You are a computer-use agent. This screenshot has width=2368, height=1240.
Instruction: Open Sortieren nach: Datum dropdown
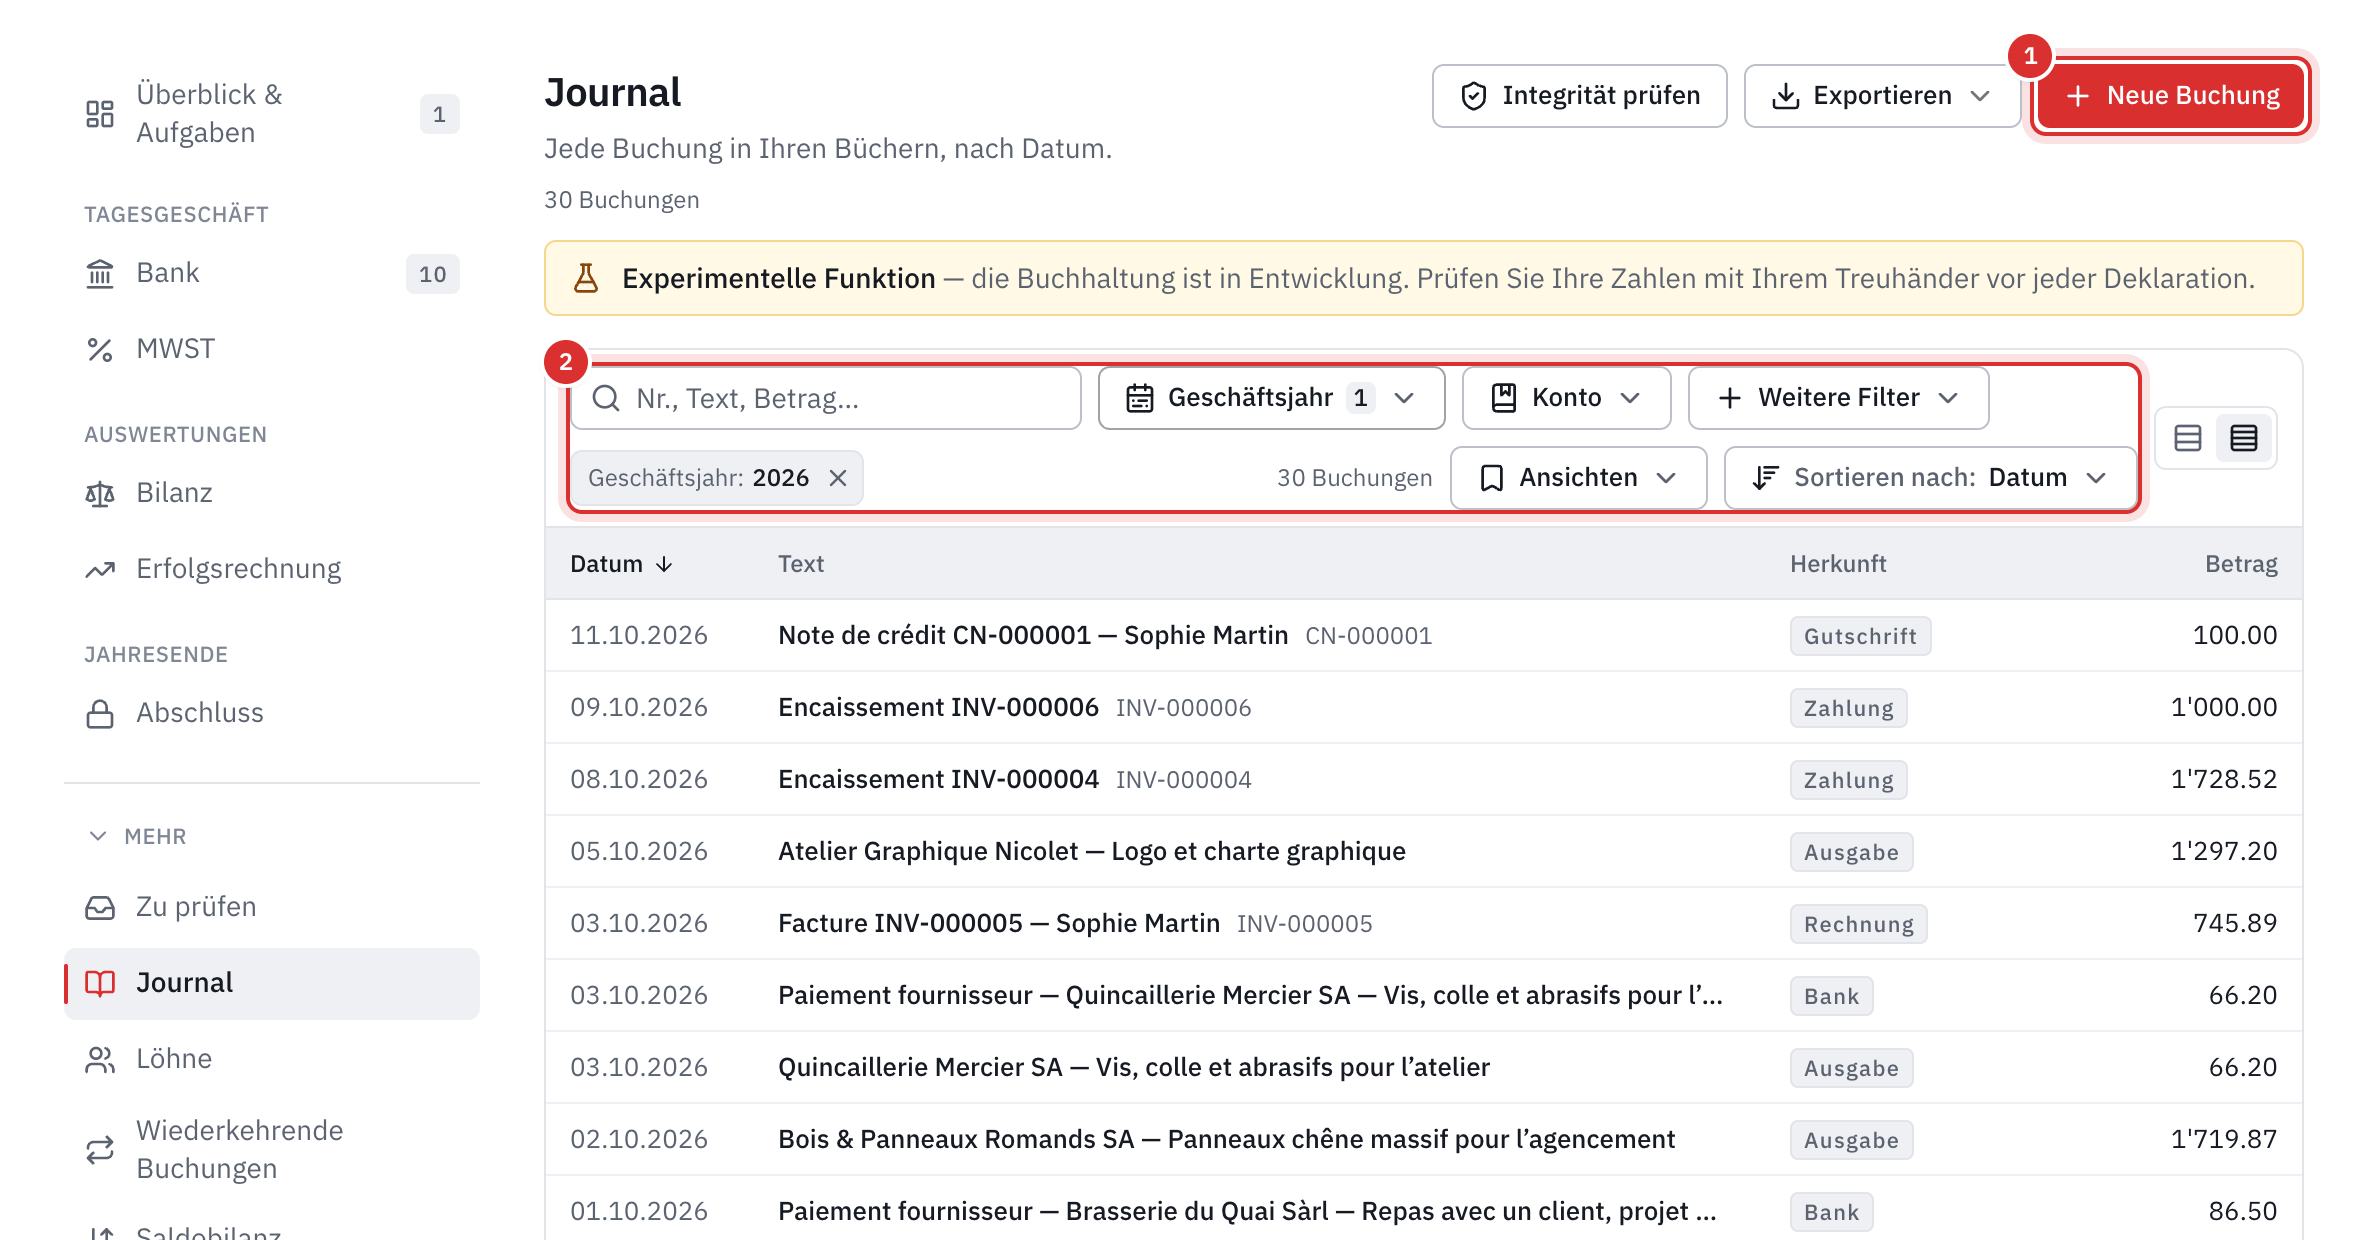(x=1930, y=478)
